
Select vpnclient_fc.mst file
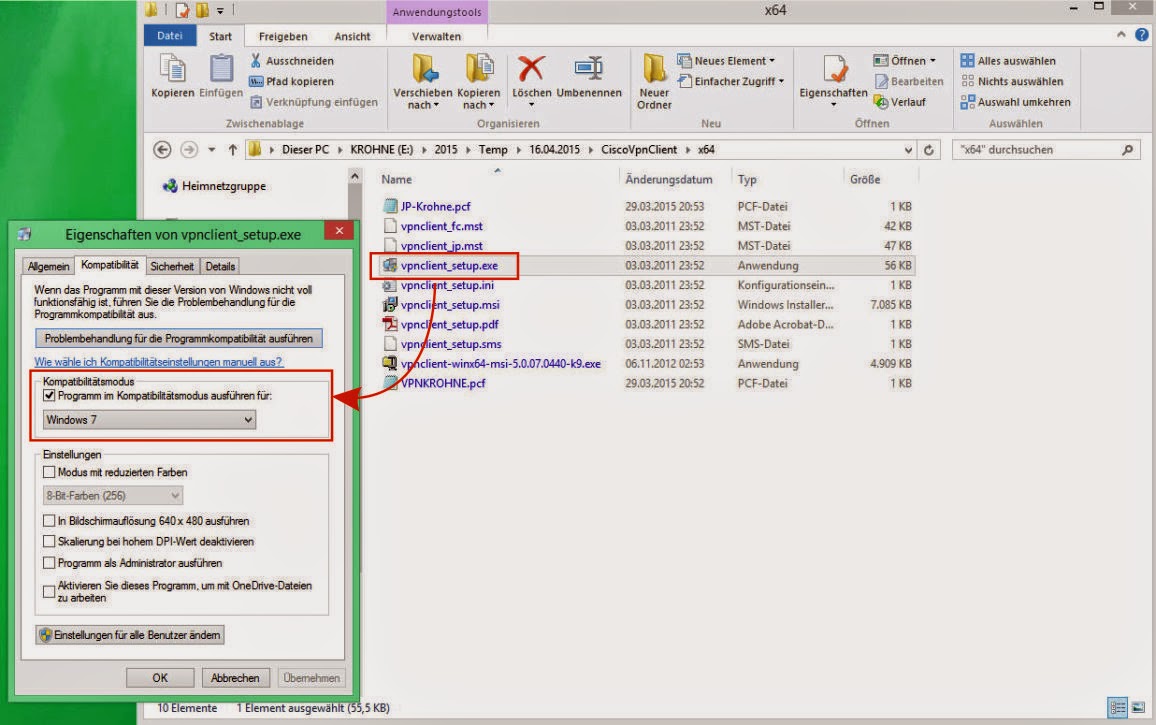pos(433,226)
